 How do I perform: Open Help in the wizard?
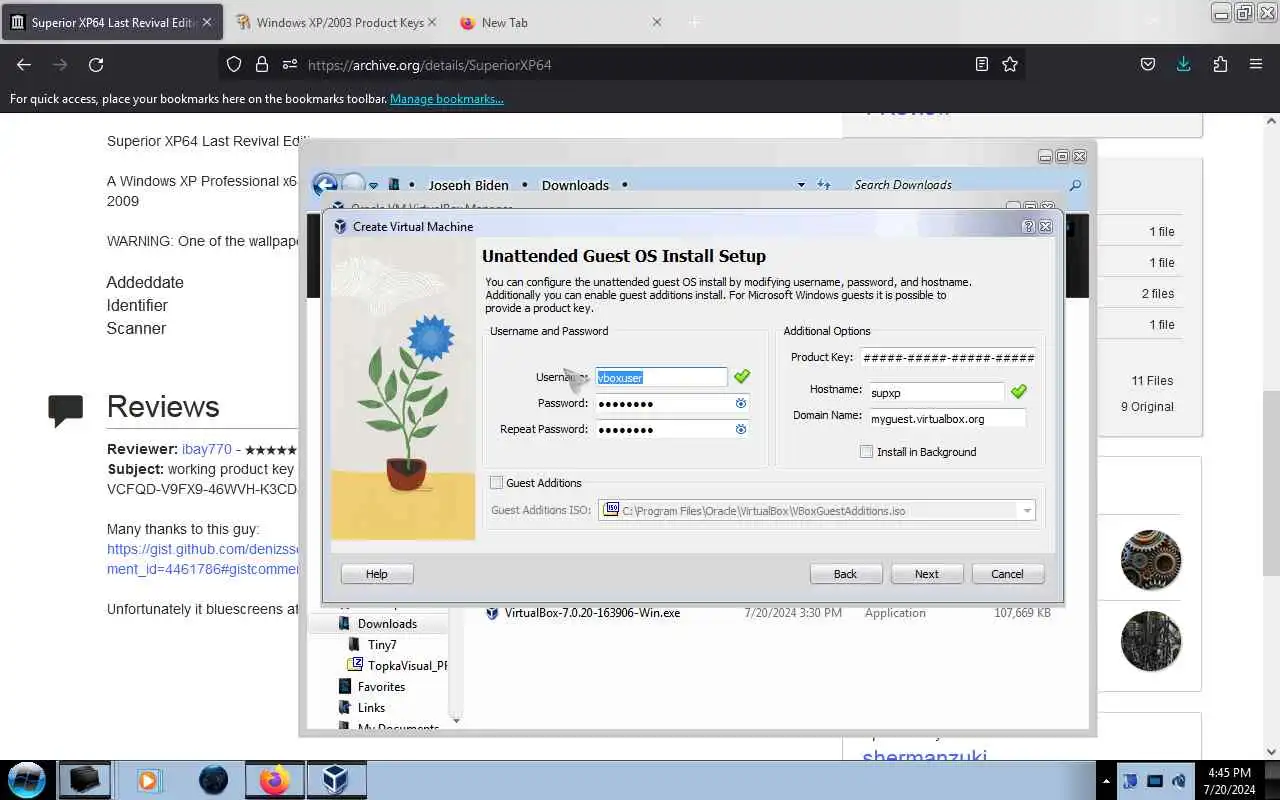376,574
